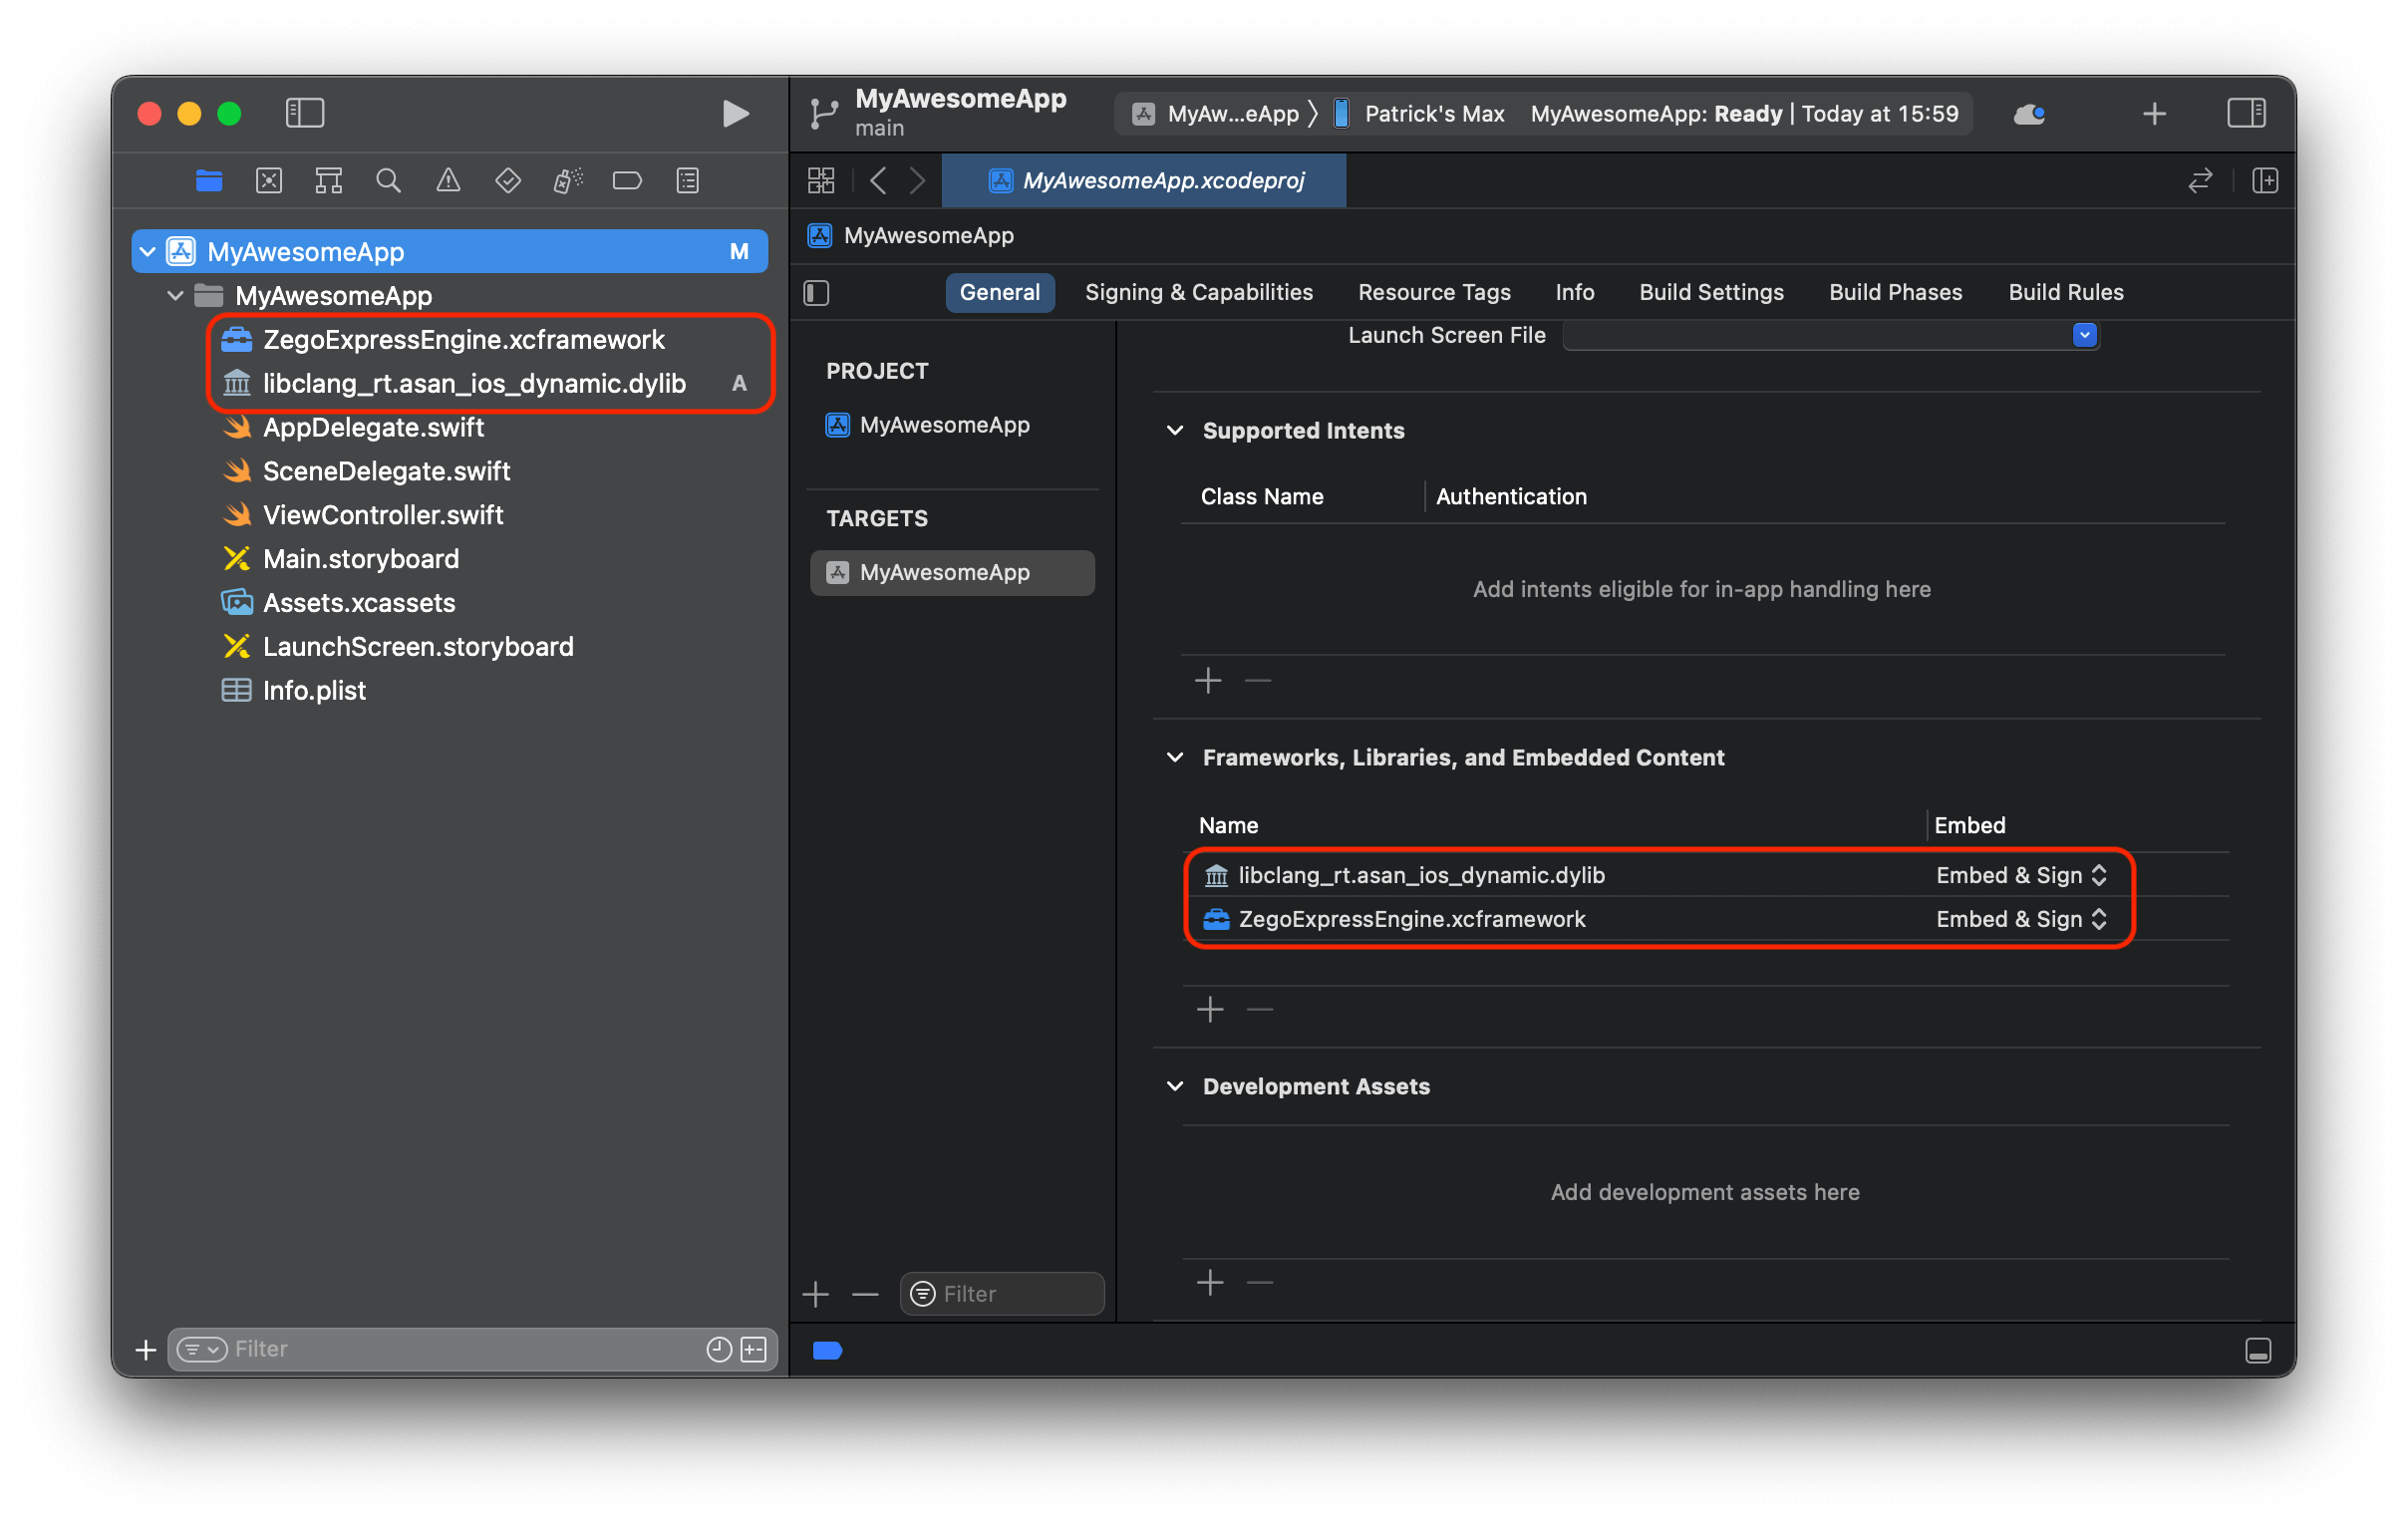Screen dimensions: 2408x1525
Task: Select the MyAw...eApp scheme
Action: tap(1215, 114)
